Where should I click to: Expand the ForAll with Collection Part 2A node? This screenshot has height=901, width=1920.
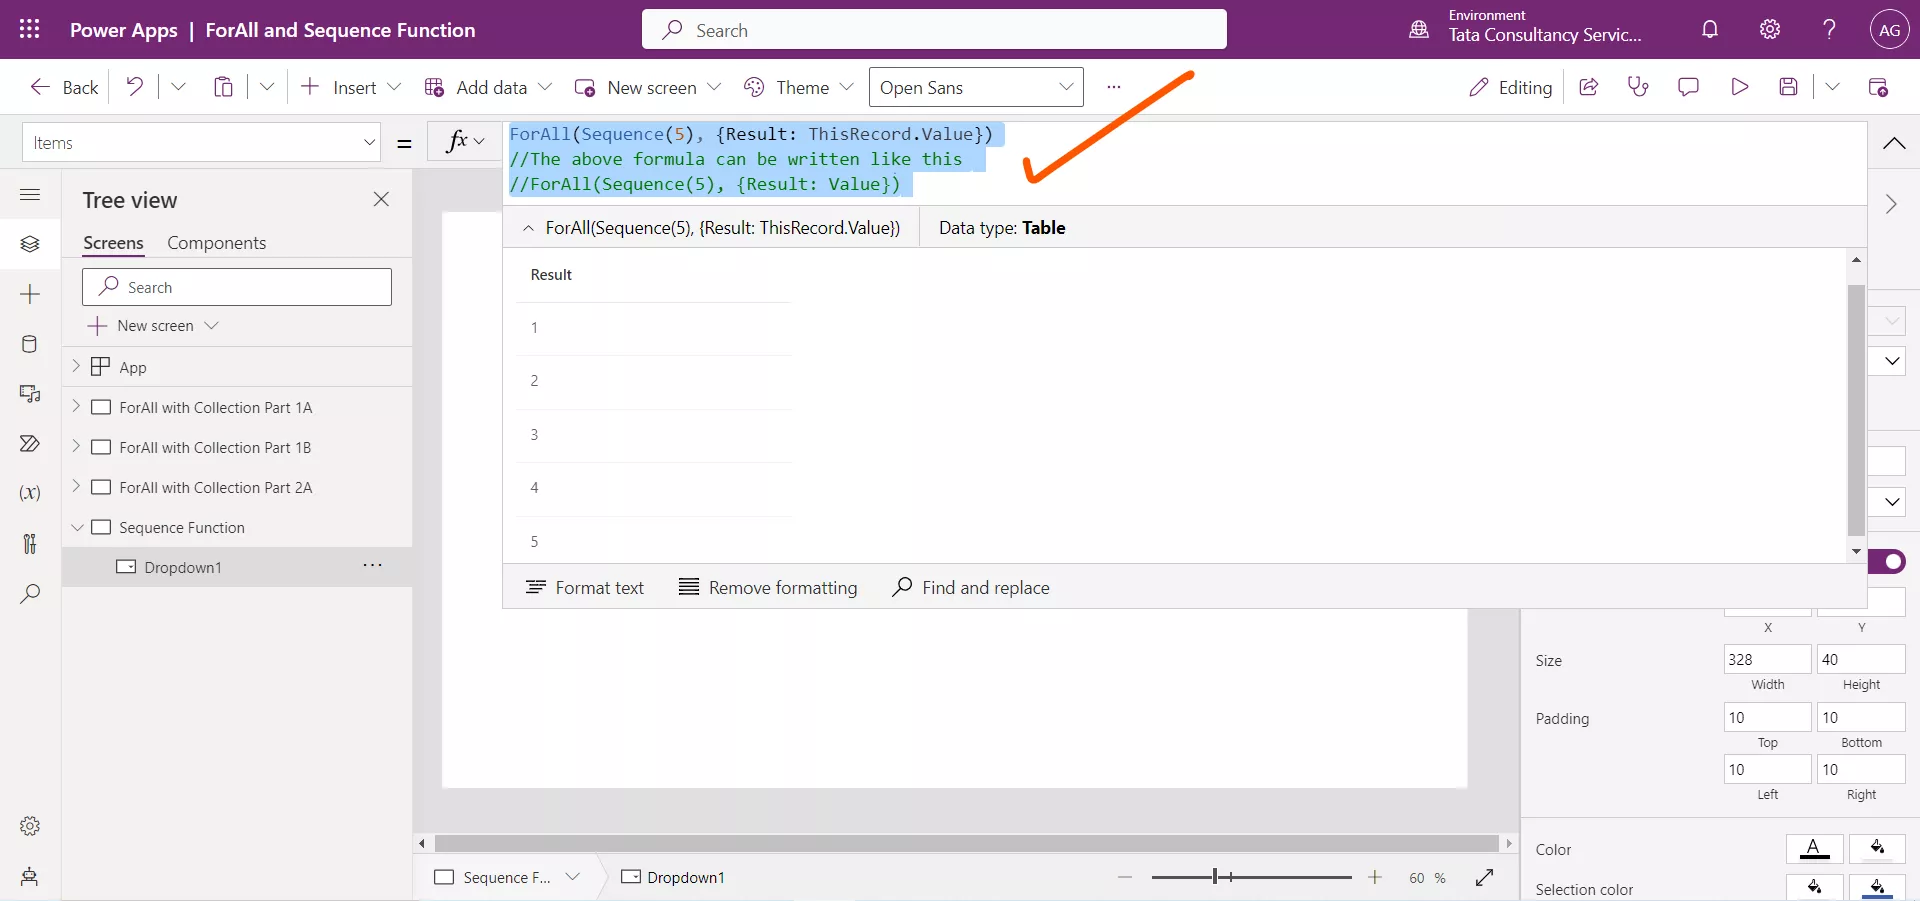coord(77,487)
